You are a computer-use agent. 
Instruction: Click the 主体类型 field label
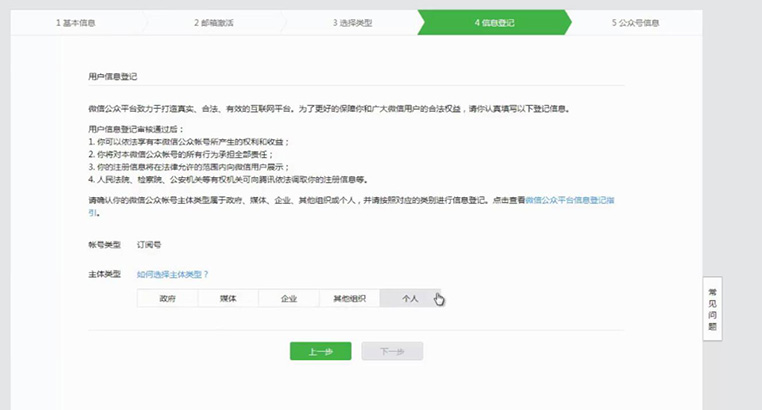[104, 273]
